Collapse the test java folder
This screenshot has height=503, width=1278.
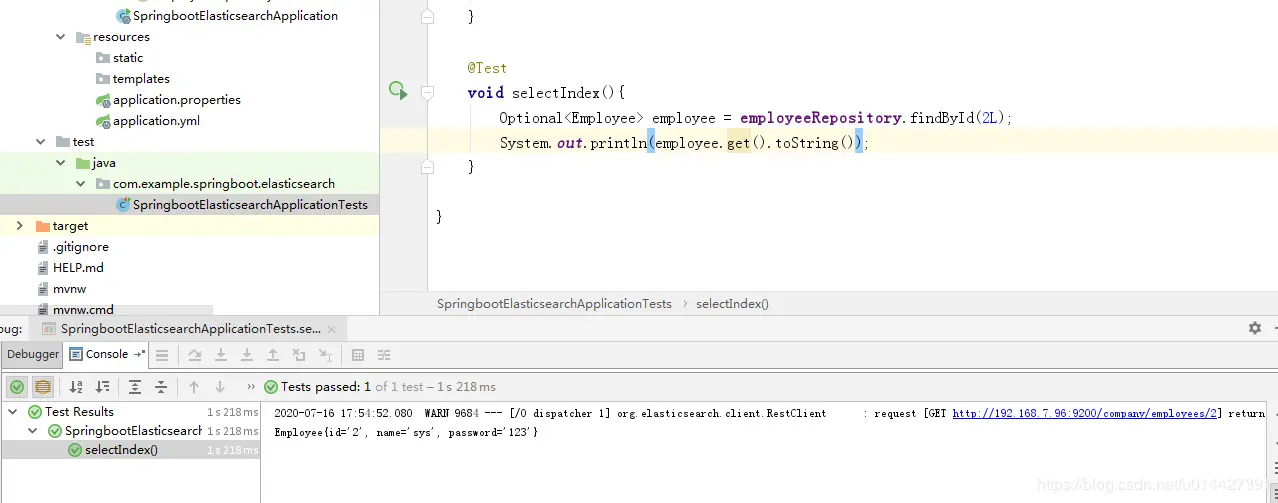[61, 163]
